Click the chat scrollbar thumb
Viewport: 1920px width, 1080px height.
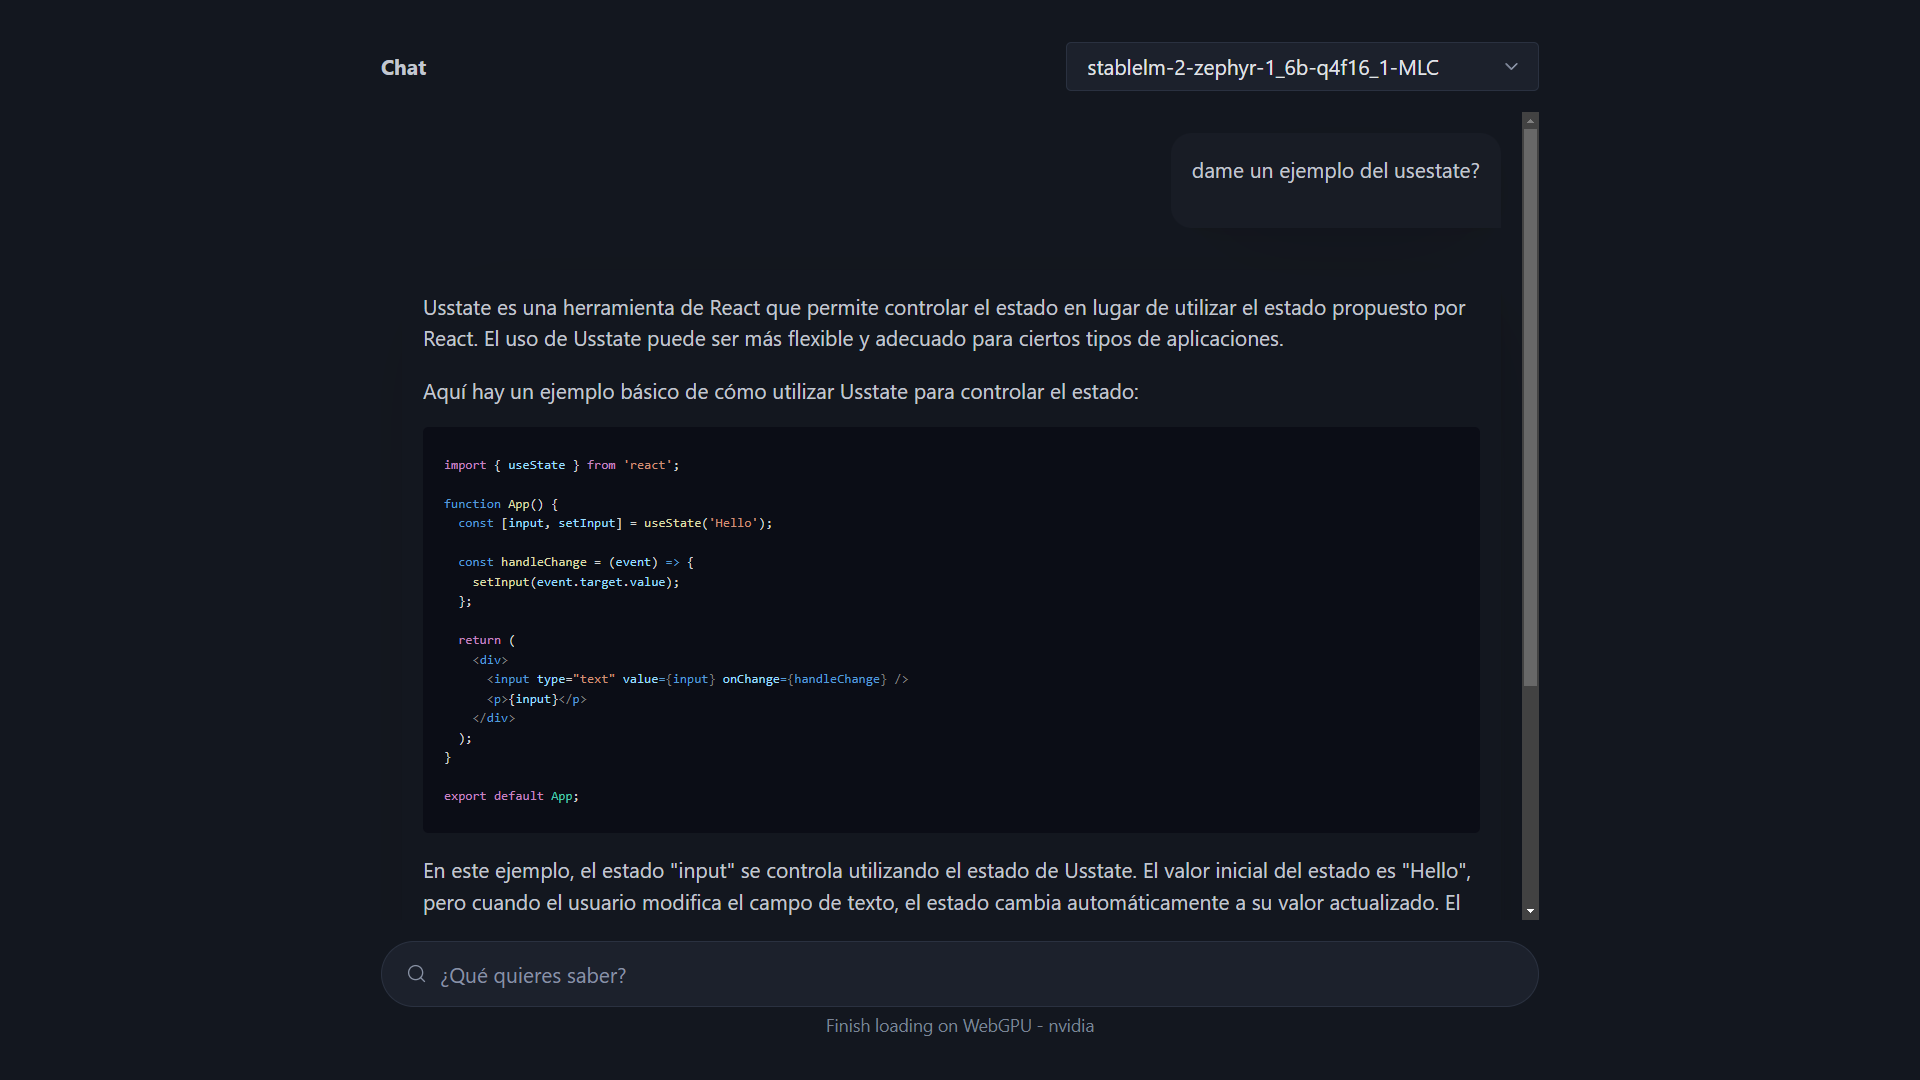pyautogui.click(x=1530, y=407)
